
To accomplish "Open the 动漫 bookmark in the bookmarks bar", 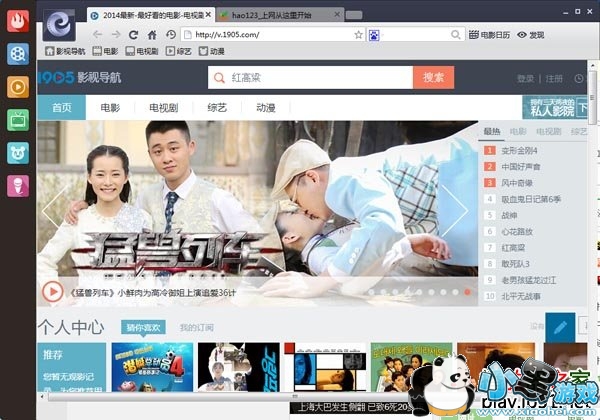I will [x=212, y=51].
